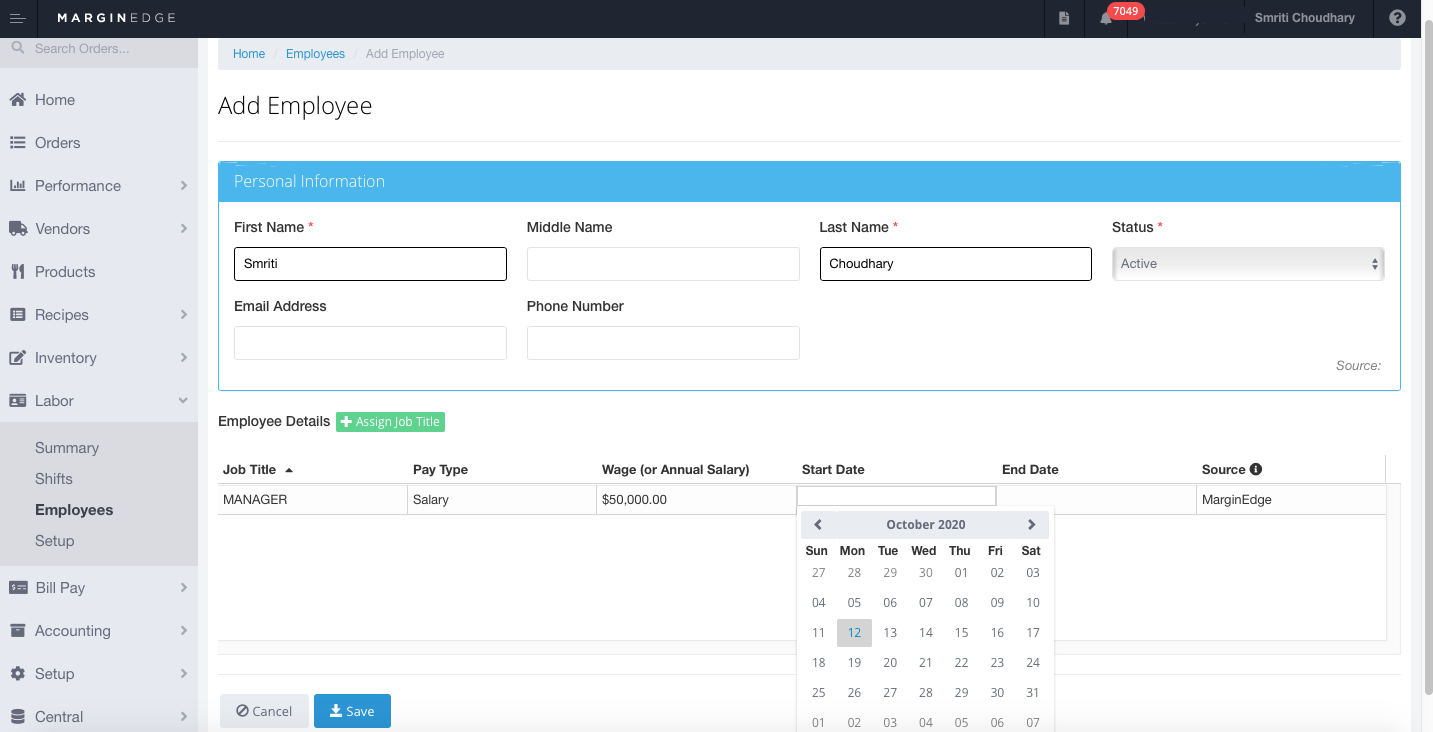The width and height of the screenshot is (1433, 732).
Task: Open the notifications bell with 7049 badge
Action: pyautogui.click(x=1106, y=18)
